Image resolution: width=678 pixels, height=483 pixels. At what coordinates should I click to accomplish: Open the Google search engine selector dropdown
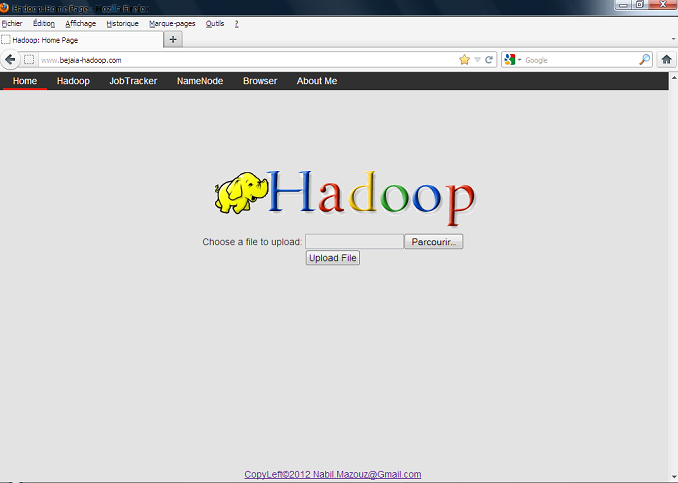513,60
